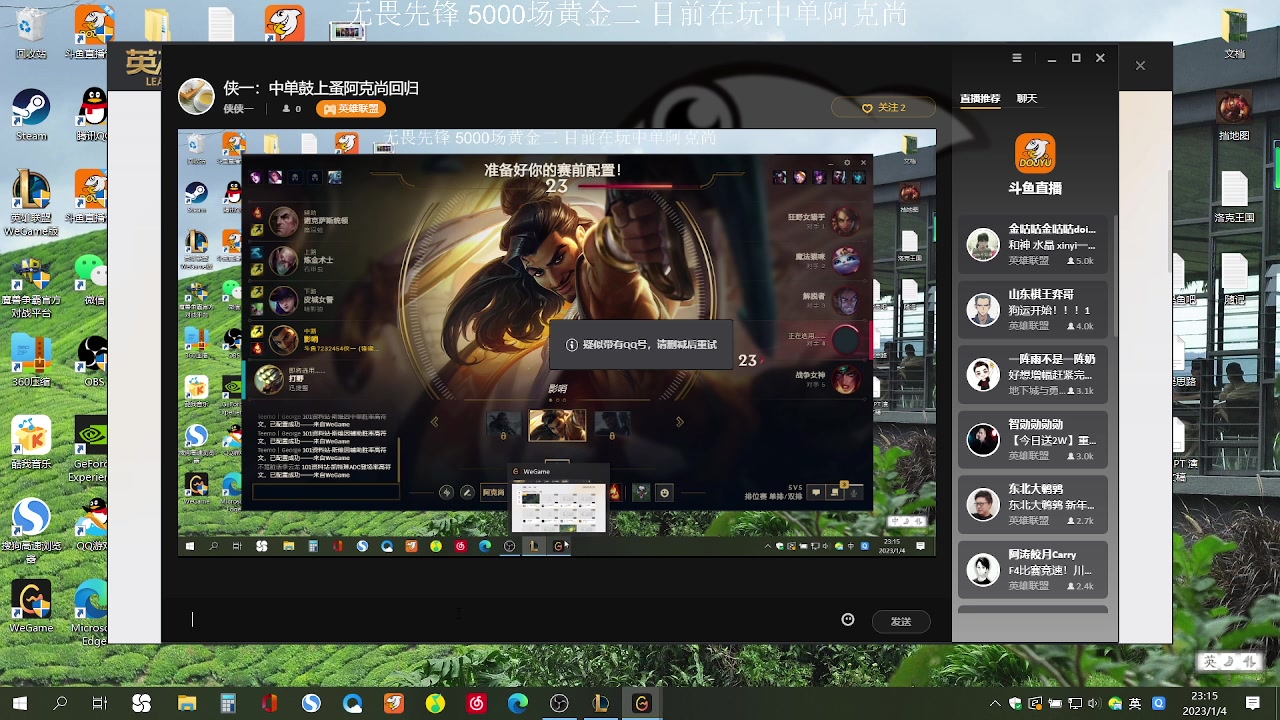Open the Douyu taskbar icon

click(x=394, y=703)
